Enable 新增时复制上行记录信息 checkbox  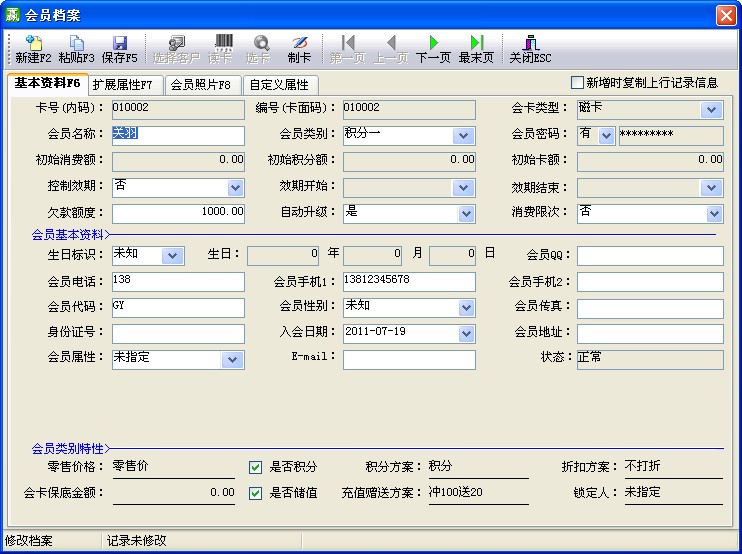(x=577, y=83)
